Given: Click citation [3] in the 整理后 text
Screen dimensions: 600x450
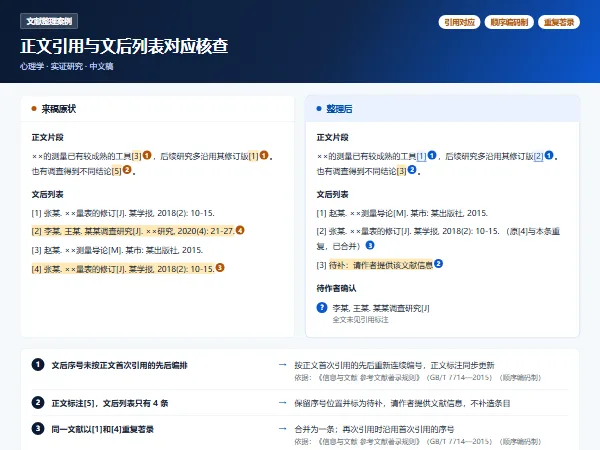Looking at the screenshot, I should [401, 171].
